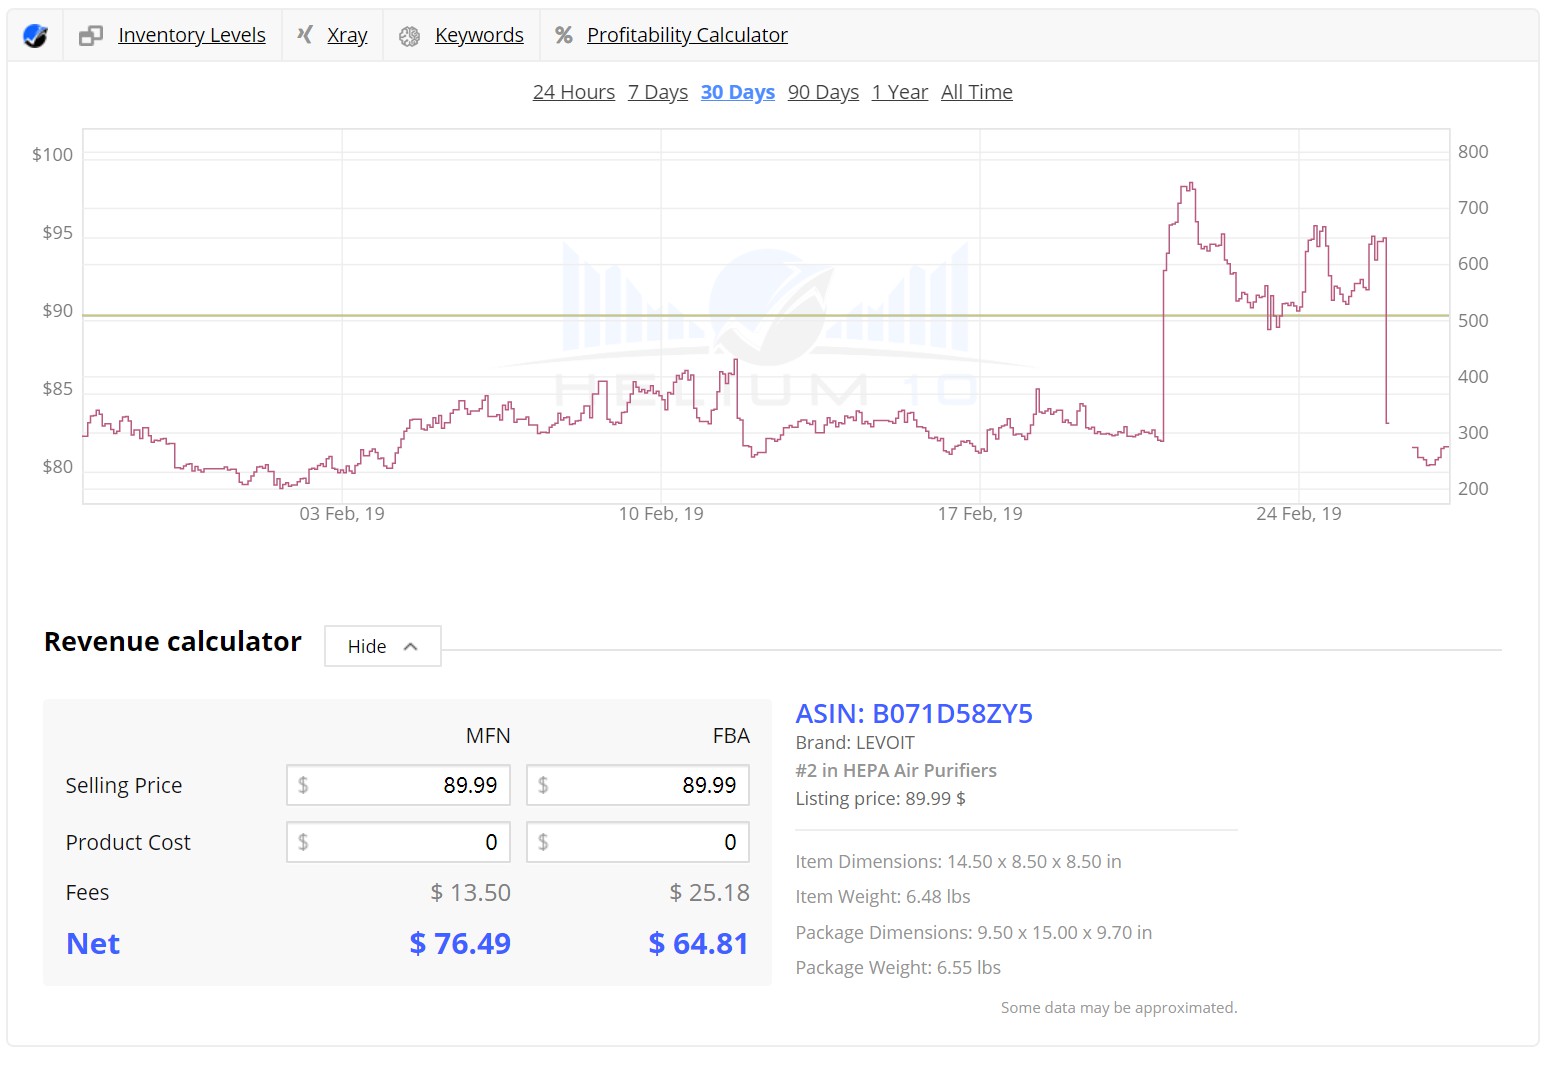1547x1067 pixels.
Task: Open the Xray link
Action: pos(347,35)
